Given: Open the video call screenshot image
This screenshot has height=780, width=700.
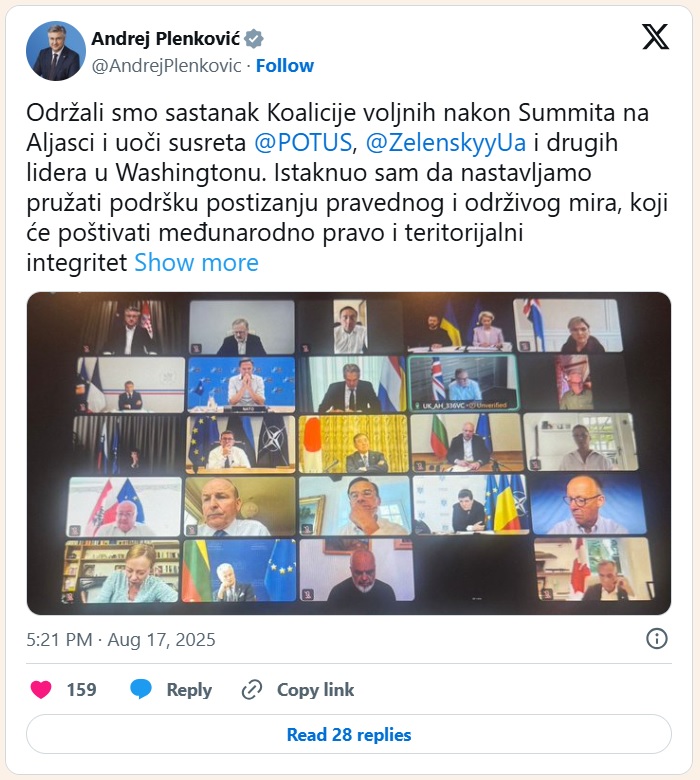Looking at the screenshot, I should pyautogui.click(x=349, y=453).
